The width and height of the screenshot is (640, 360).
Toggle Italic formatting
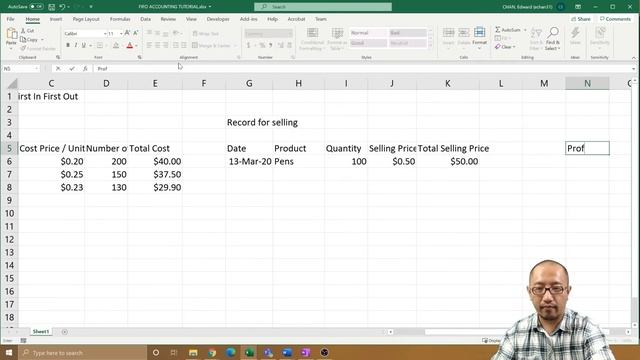(76, 45)
